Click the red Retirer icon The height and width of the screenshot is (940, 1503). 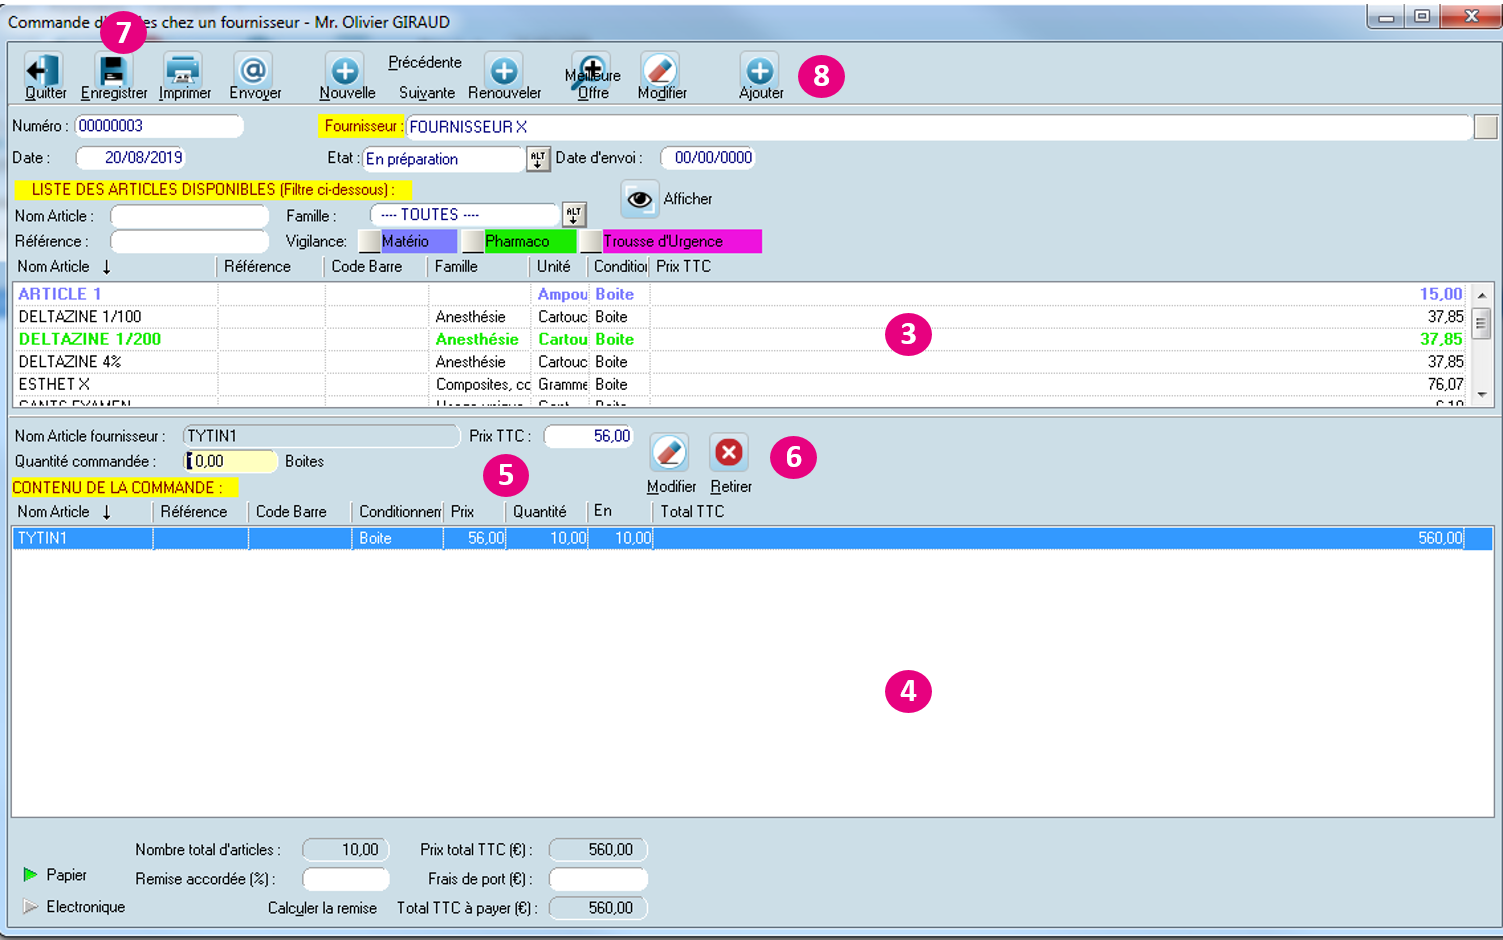pyautogui.click(x=729, y=453)
